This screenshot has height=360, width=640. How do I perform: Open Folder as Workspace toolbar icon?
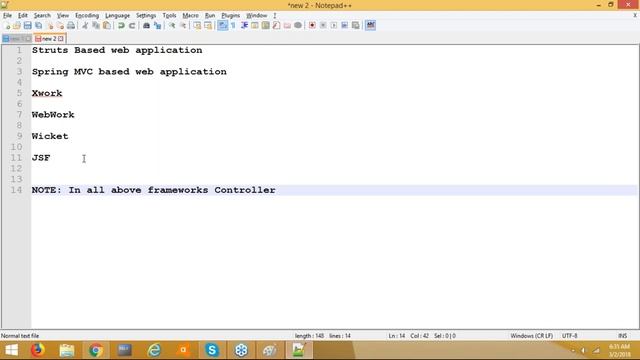[x=287, y=25]
